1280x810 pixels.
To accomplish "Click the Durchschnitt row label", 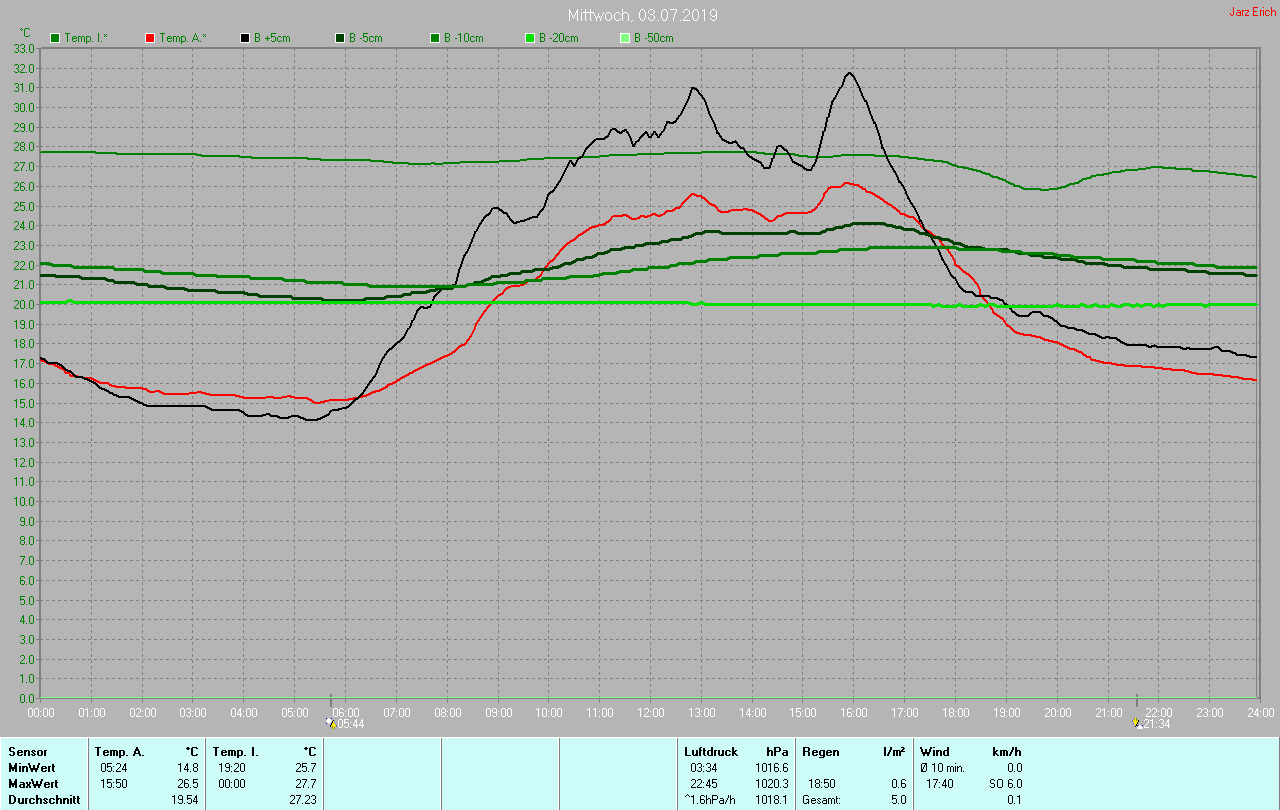I will pos(44,799).
